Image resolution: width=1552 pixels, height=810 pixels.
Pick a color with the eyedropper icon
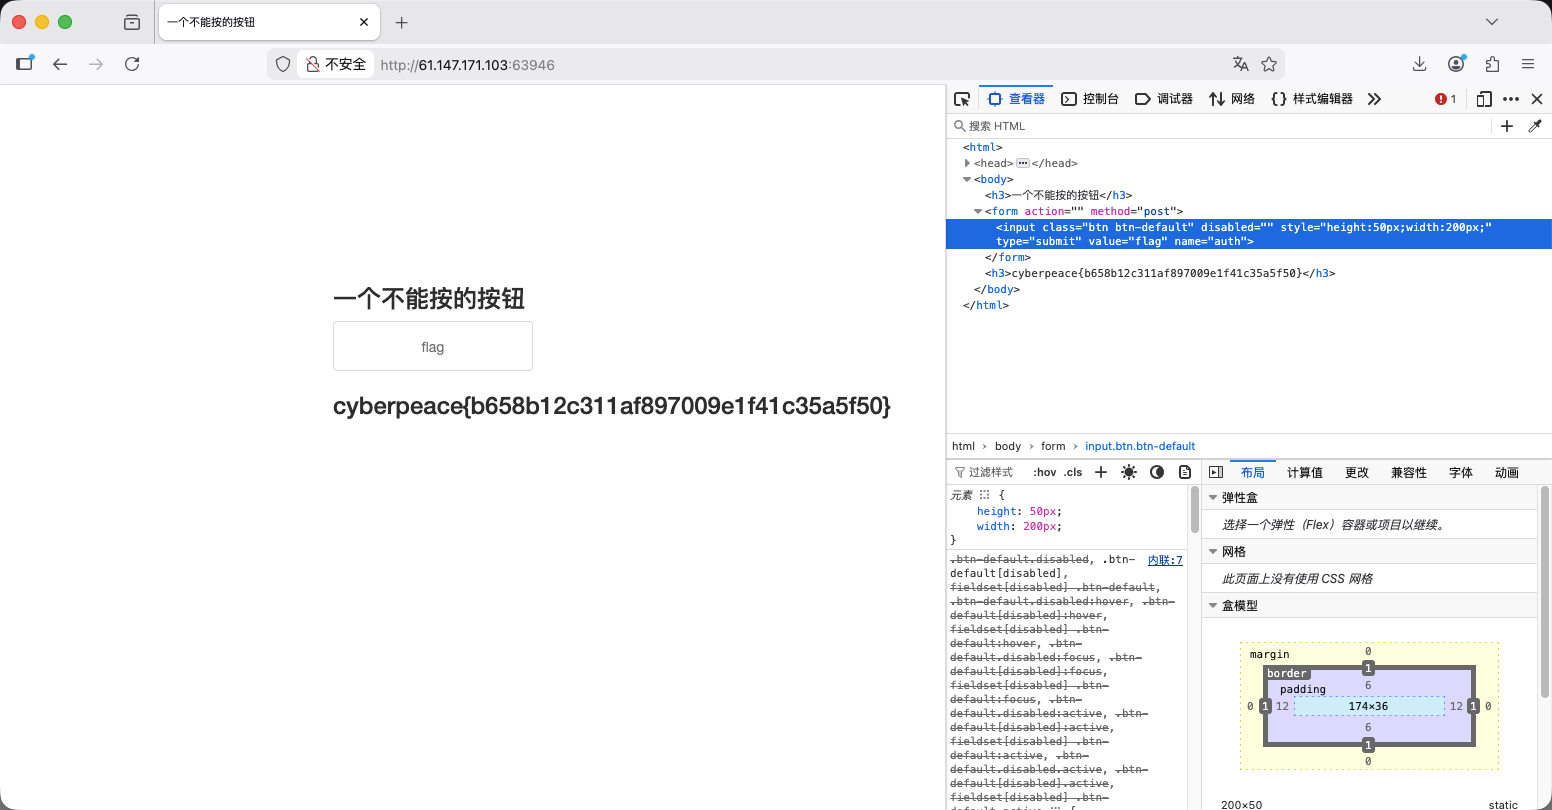coord(1535,126)
